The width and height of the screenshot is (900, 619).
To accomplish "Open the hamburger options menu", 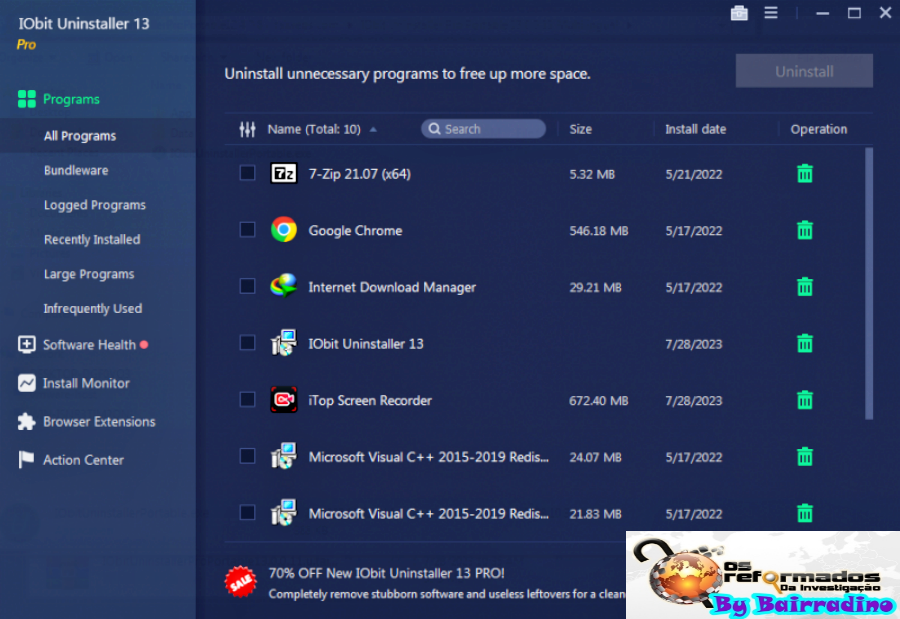I will pos(771,13).
